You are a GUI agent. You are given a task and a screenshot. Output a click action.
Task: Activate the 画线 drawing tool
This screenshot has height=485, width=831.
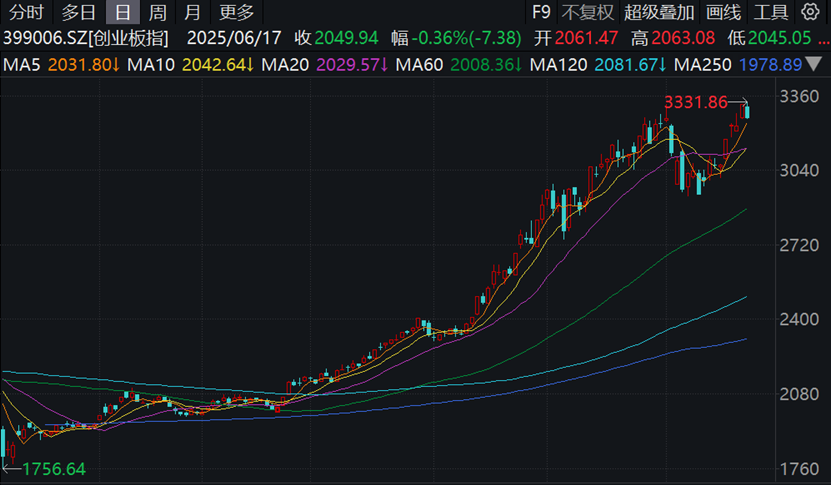tap(723, 13)
